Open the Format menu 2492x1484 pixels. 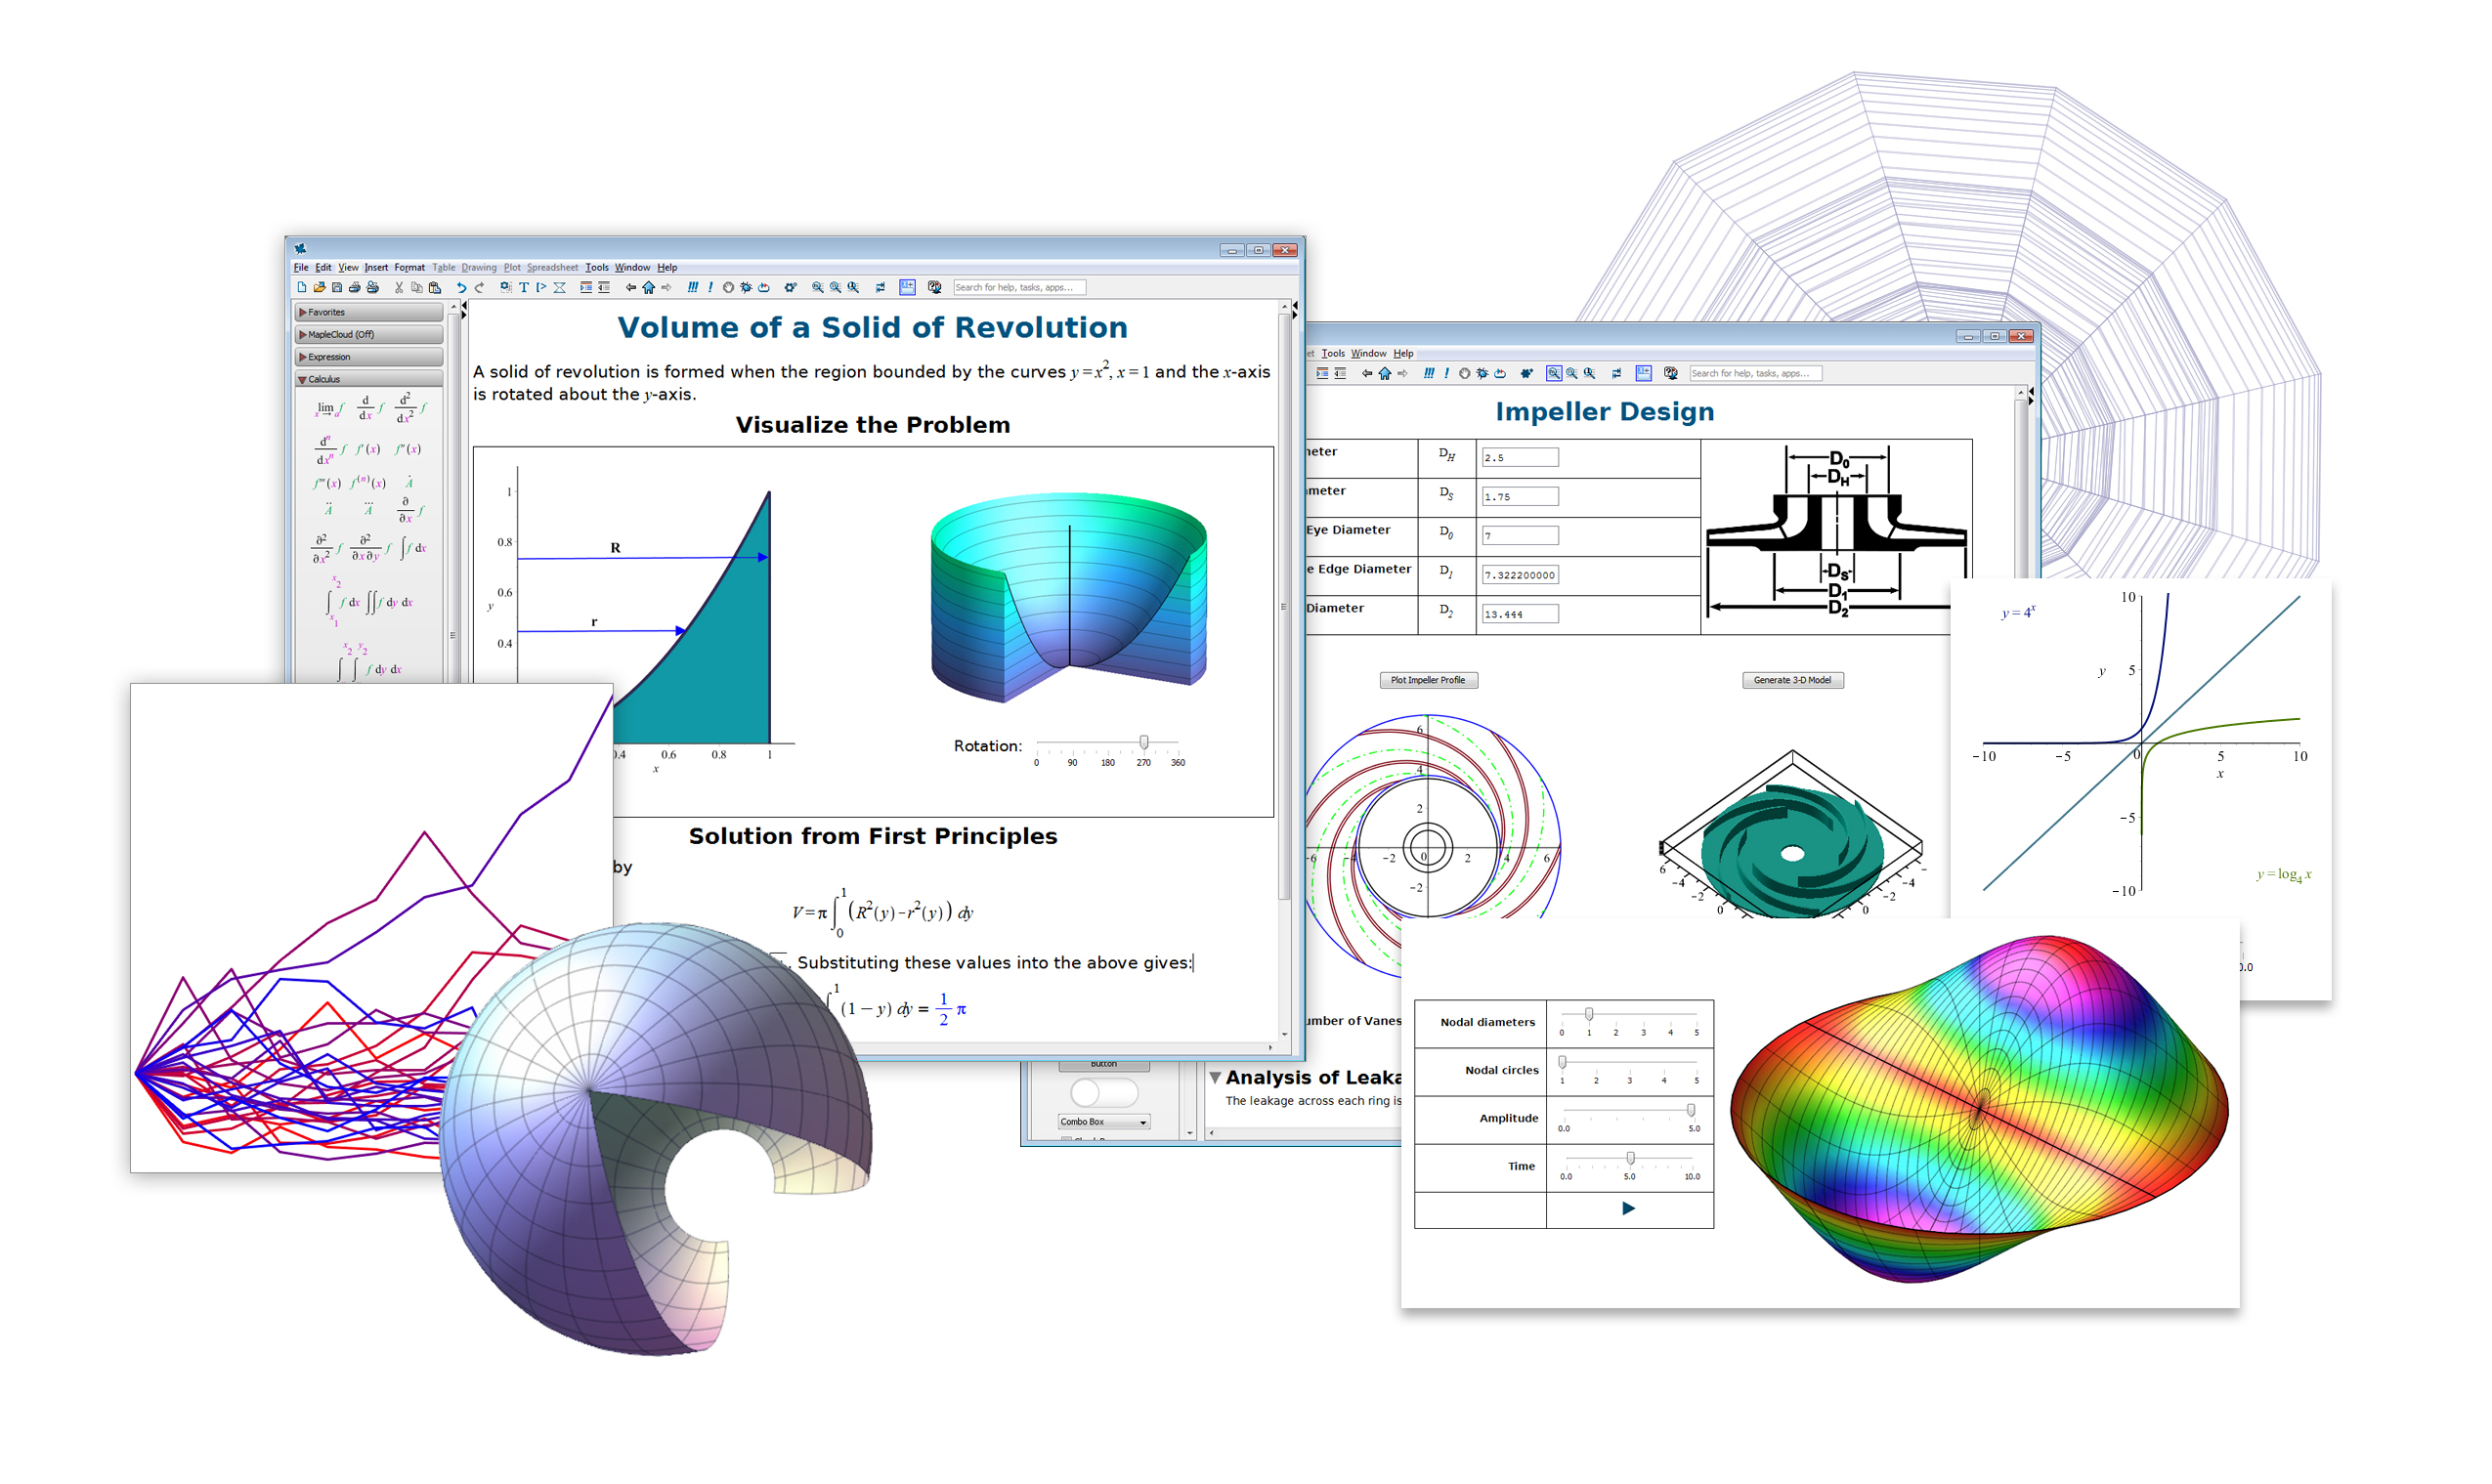tap(409, 267)
